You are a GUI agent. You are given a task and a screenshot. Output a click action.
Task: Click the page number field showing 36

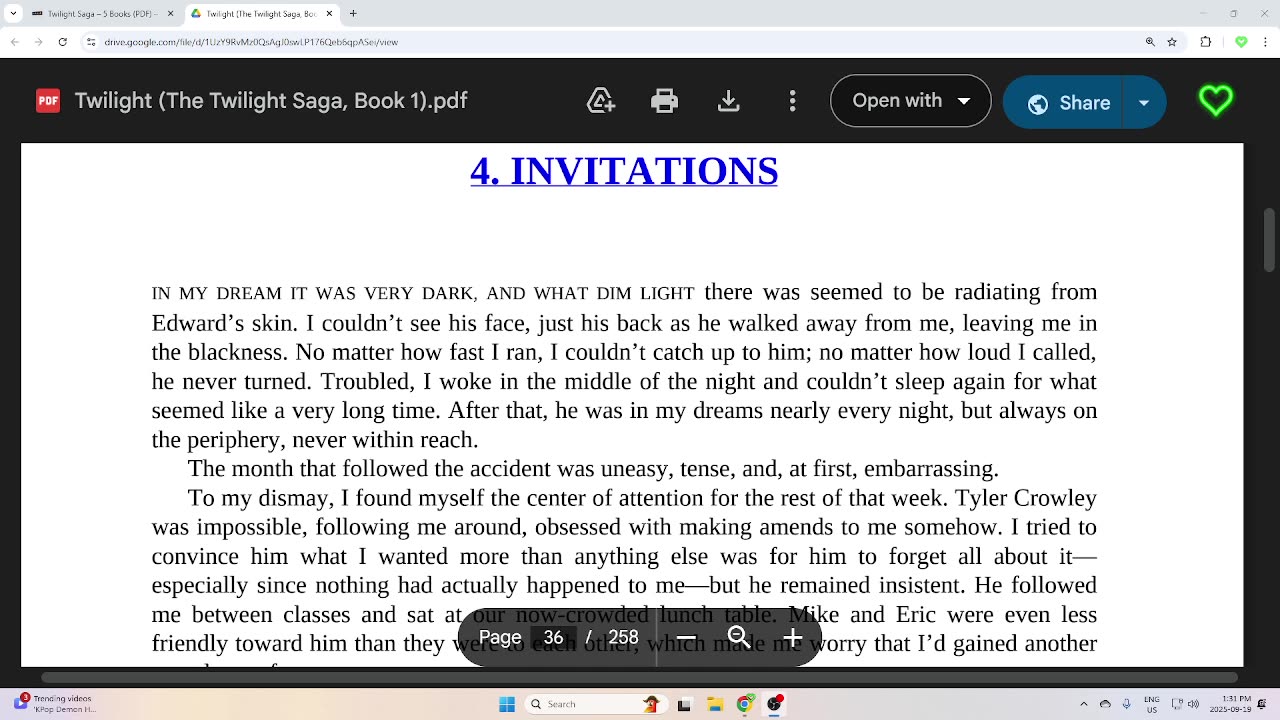click(x=554, y=638)
